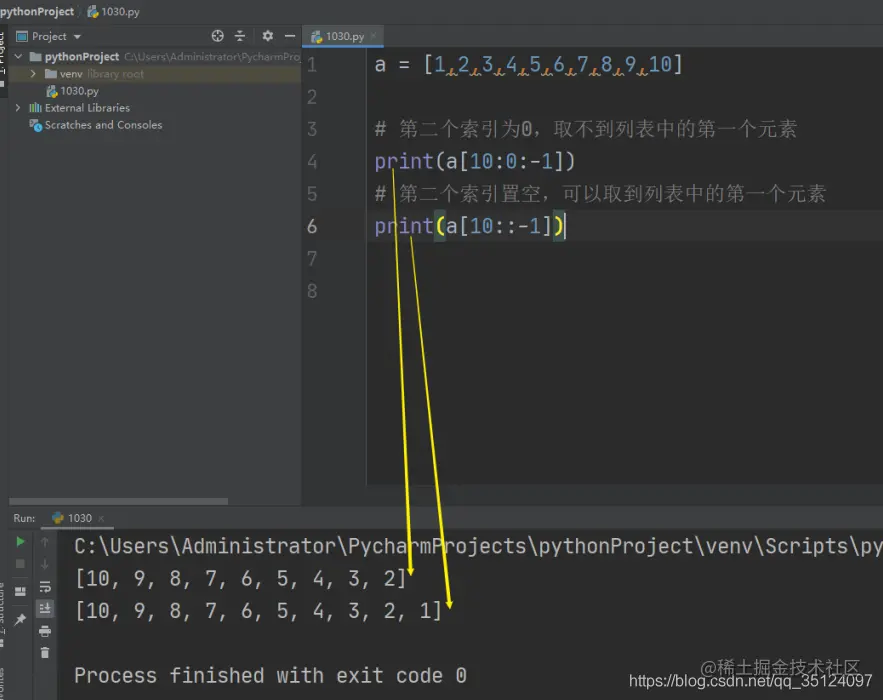Select the venv library root folder
The height and width of the screenshot is (700, 883).
155,74
